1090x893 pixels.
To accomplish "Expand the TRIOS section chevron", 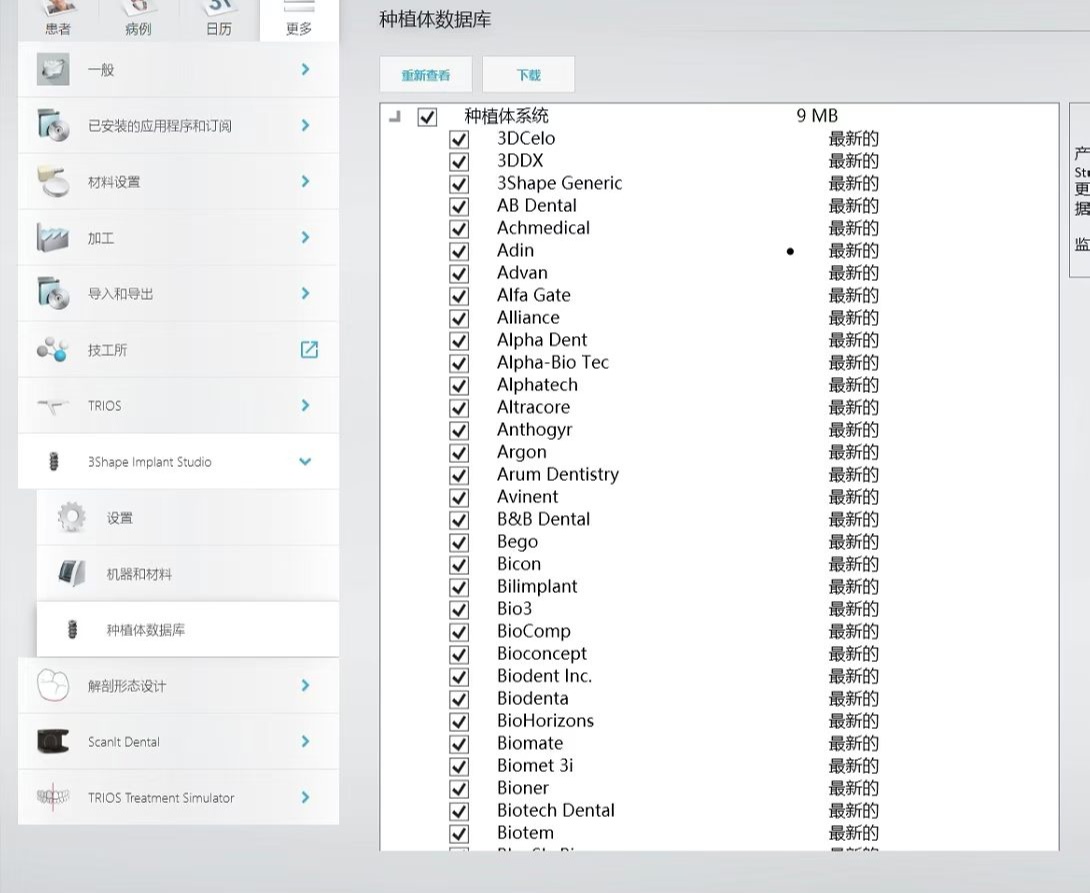I will click(x=305, y=405).
